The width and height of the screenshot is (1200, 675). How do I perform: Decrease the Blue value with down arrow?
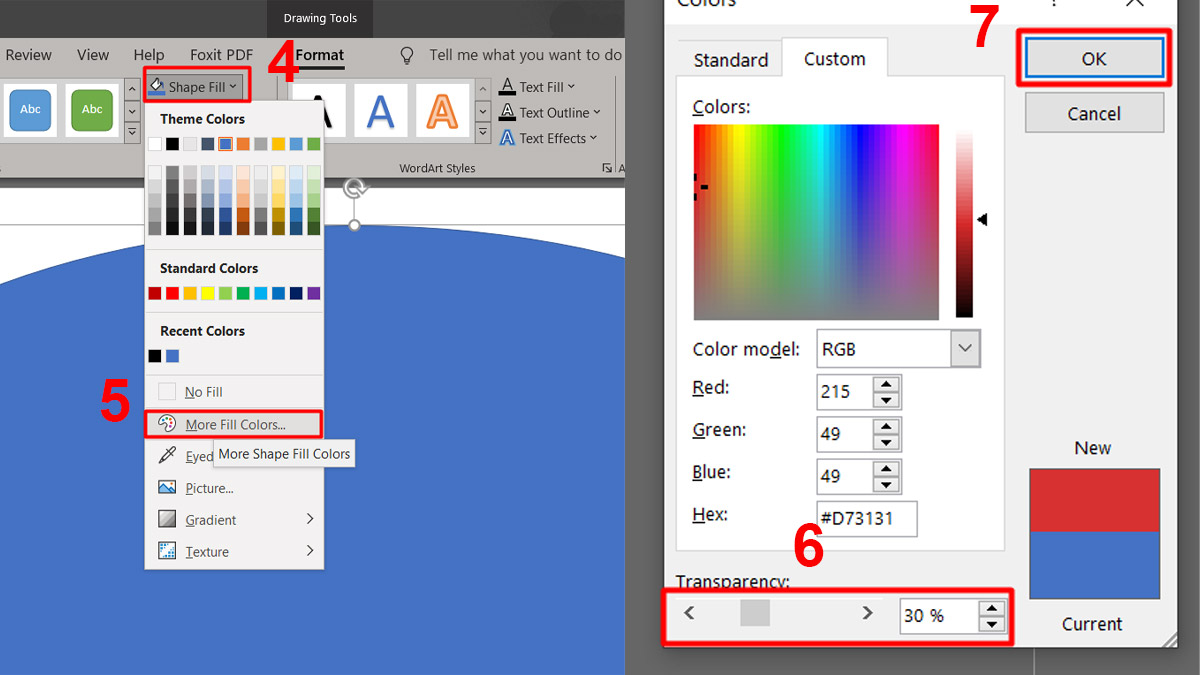point(886,484)
